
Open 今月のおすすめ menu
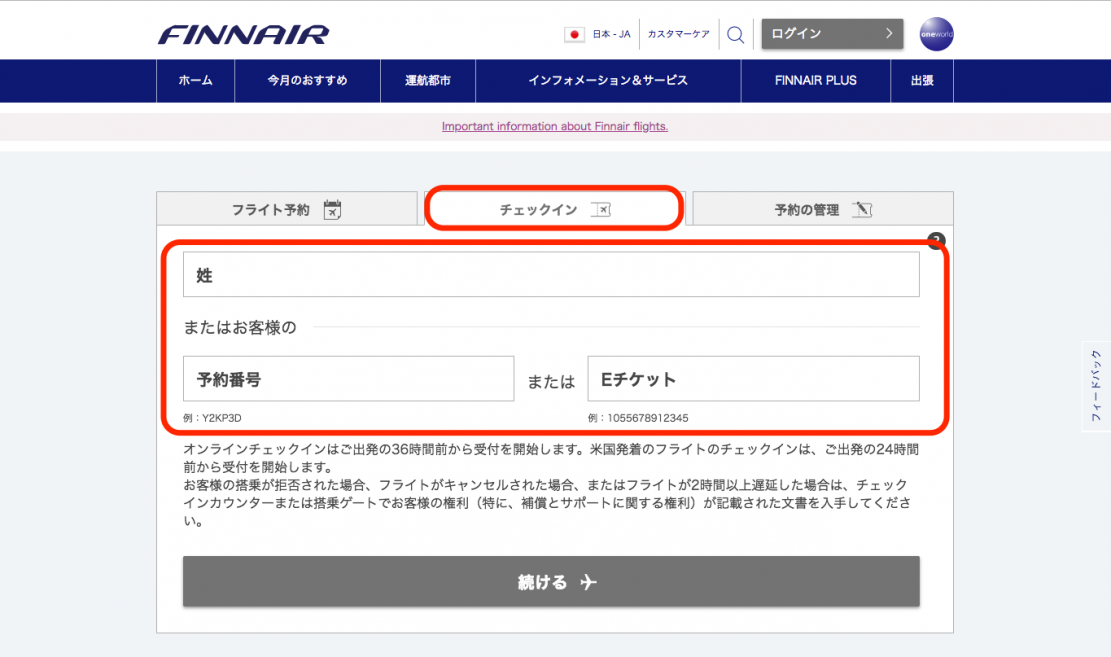point(308,81)
